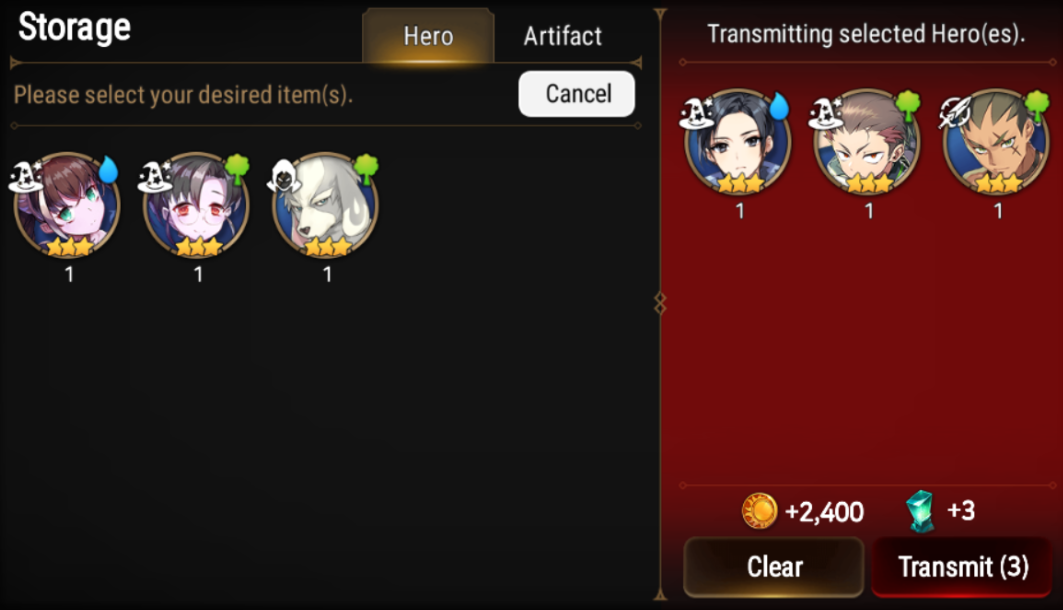The width and height of the screenshot is (1063, 610).
Task: Click the green tree element icon on the white dog
Action: click(x=367, y=167)
